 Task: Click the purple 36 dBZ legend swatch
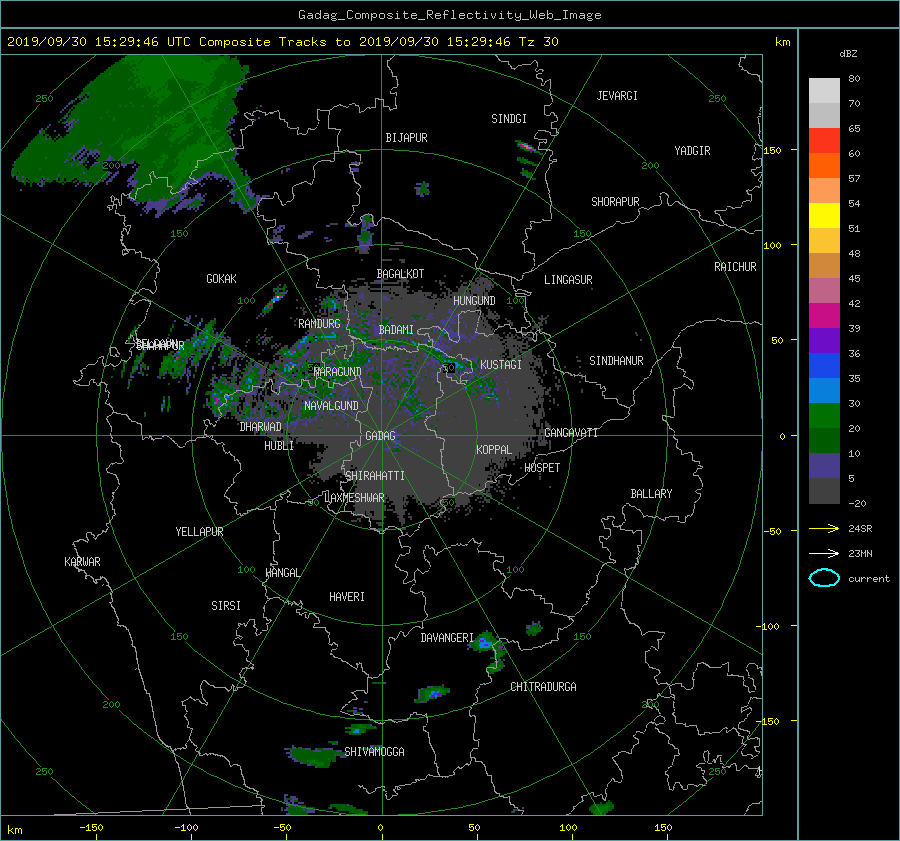[x=824, y=341]
